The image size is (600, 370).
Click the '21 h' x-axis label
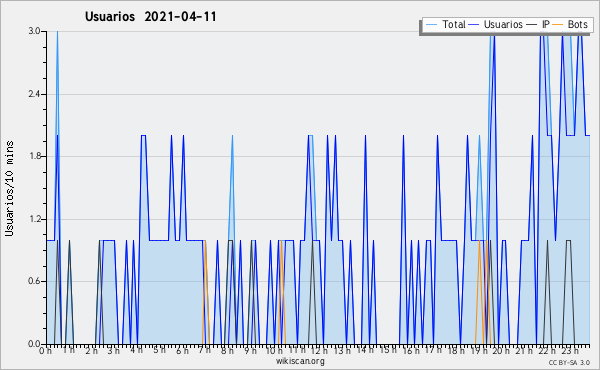pos(524,351)
